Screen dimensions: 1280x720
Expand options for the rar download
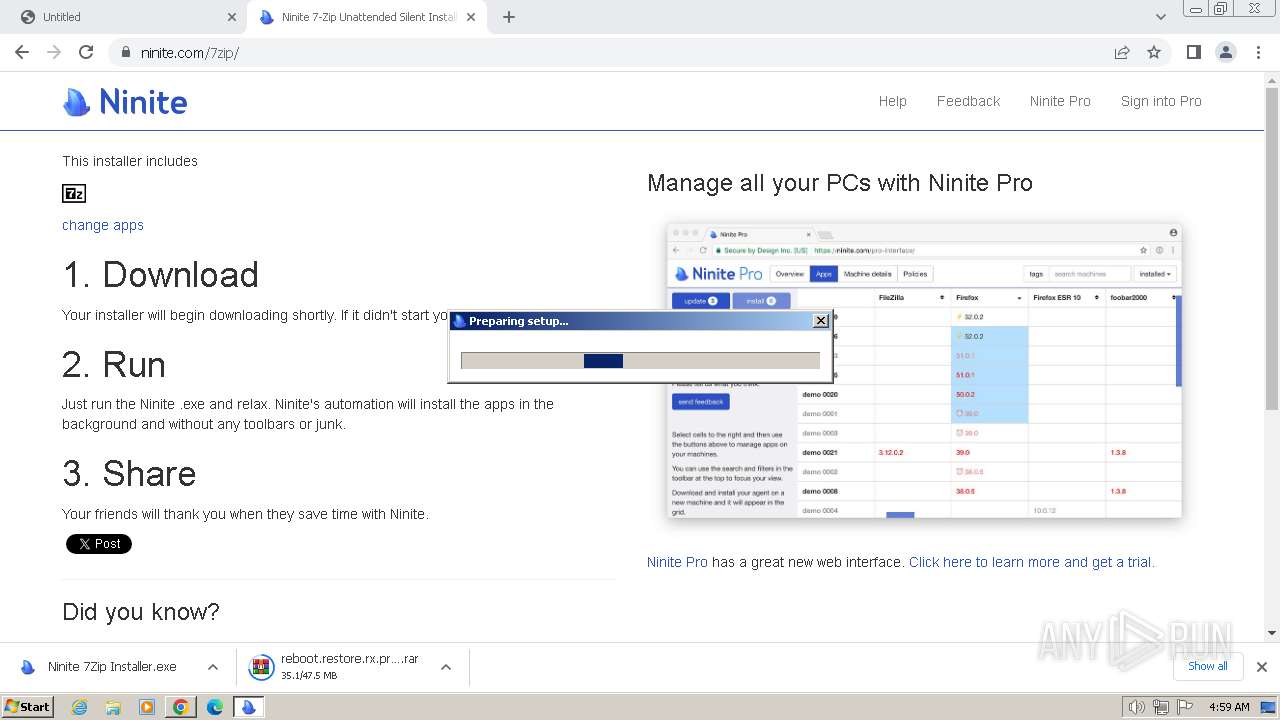[x=446, y=667]
